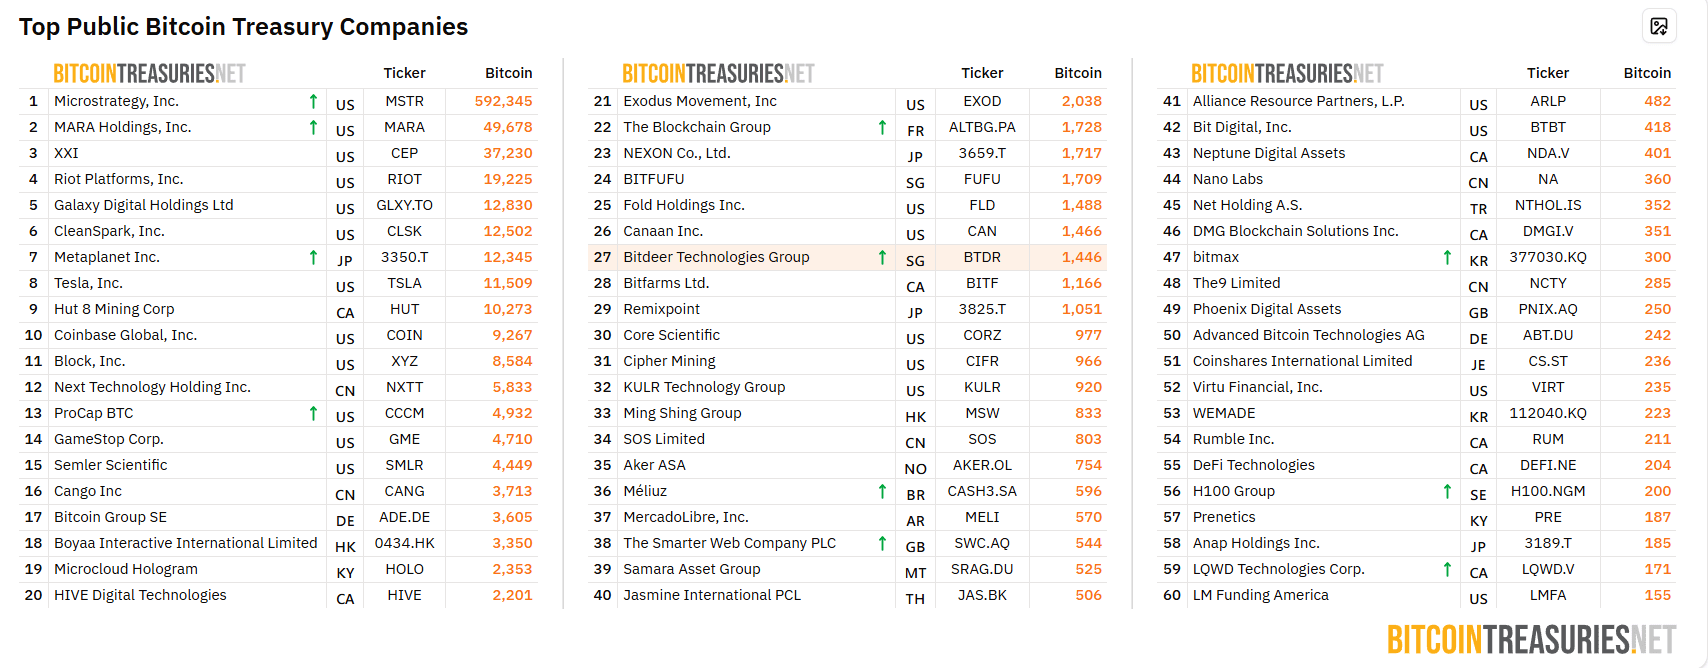This screenshot has width=1708, height=668.
Task: Click the green up arrow beside ProCap BTC
Action: click(x=313, y=413)
